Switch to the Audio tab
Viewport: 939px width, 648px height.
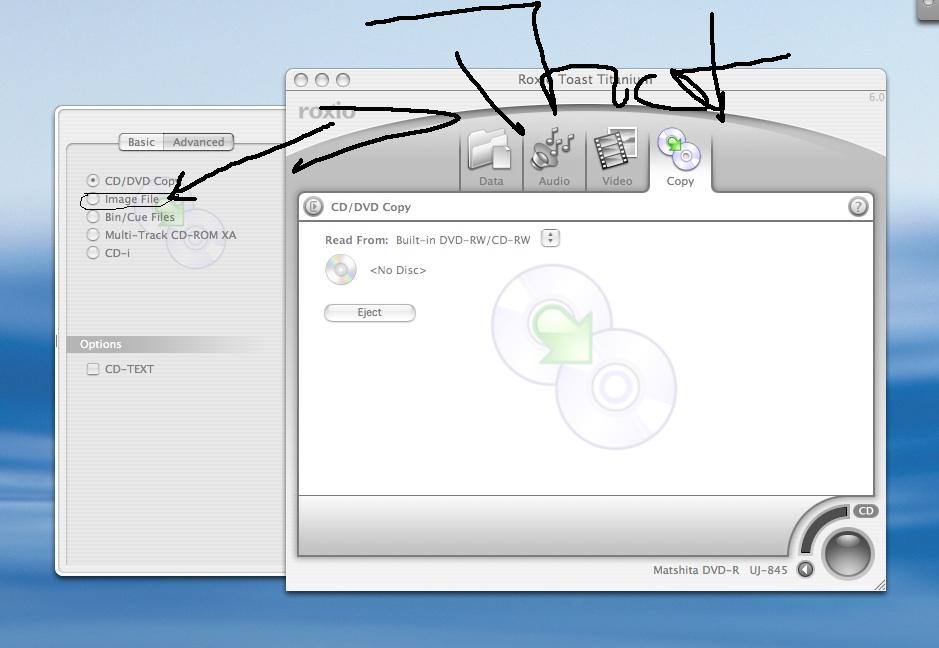[554, 158]
